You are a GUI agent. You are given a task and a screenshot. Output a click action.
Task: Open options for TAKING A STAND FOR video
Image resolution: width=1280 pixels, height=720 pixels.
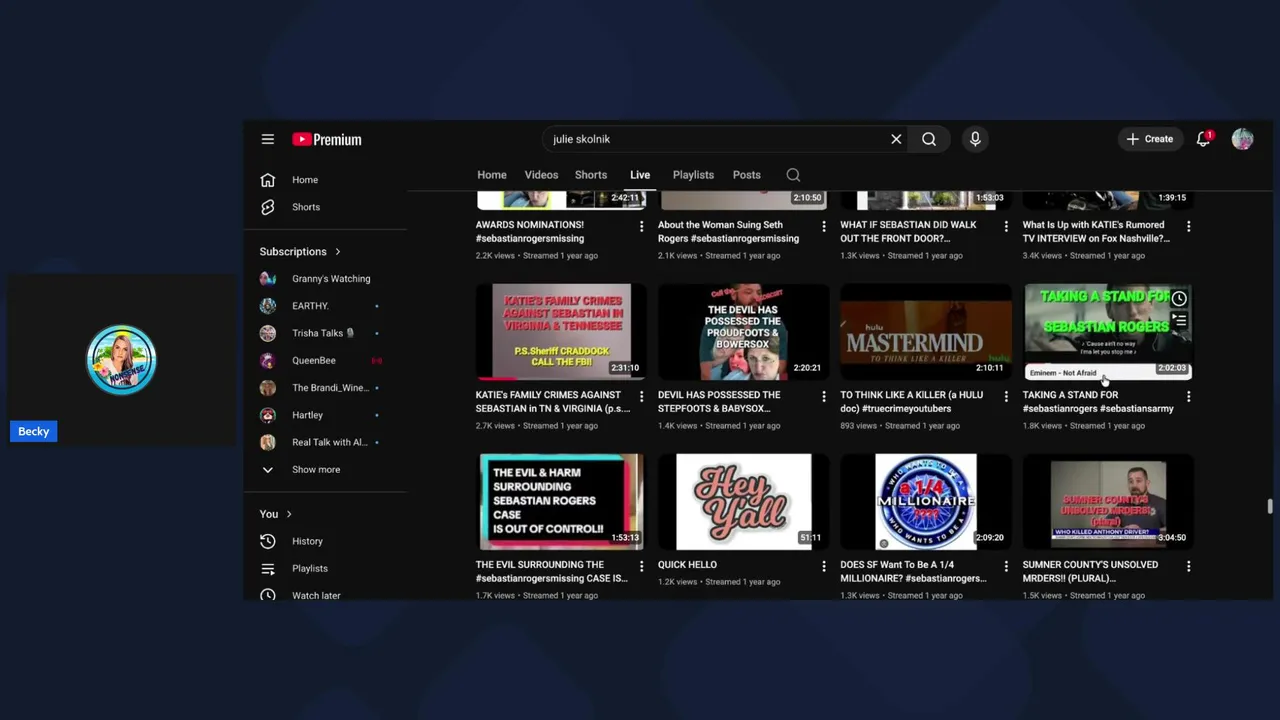pyautogui.click(x=1188, y=397)
